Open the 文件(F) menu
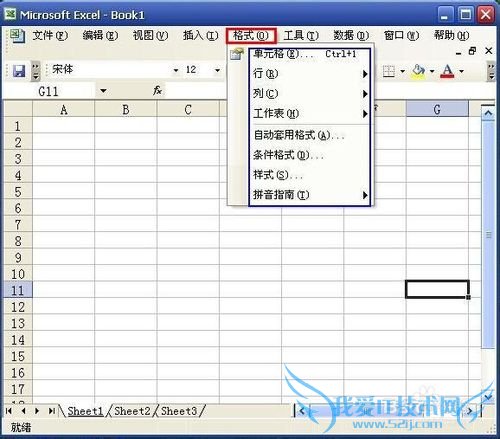The image size is (500, 439). pyautogui.click(x=50, y=35)
